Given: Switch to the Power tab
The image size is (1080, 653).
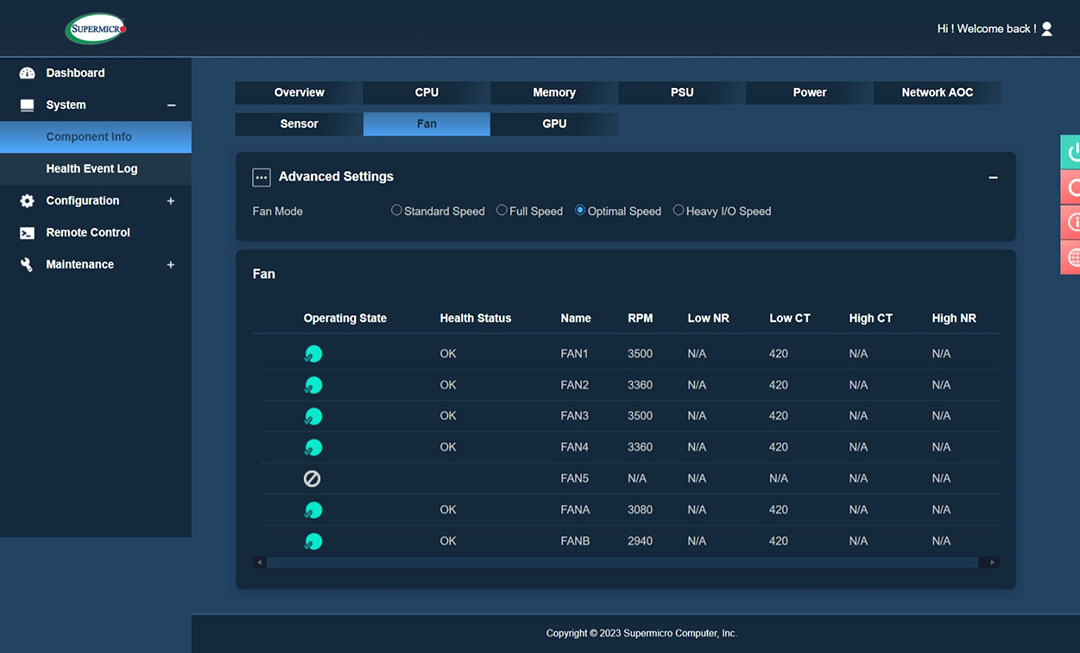Looking at the screenshot, I should 809,92.
